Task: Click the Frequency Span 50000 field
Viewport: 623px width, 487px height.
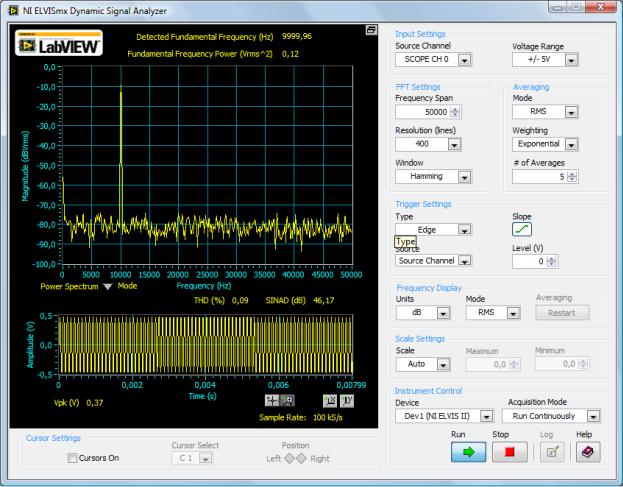Action: point(422,112)
